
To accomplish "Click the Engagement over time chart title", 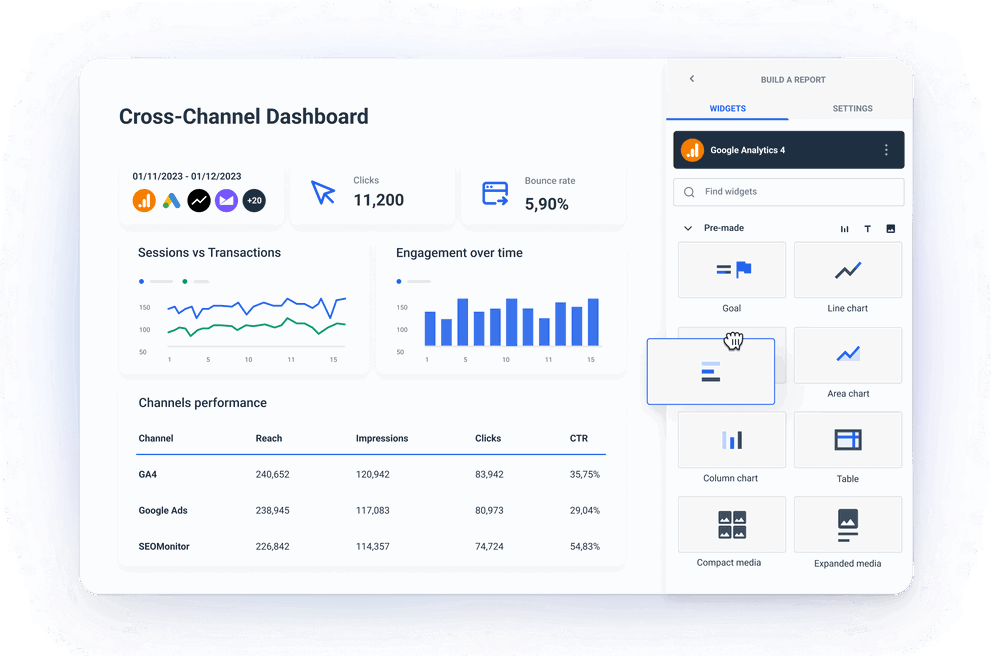I will [459, 253].
